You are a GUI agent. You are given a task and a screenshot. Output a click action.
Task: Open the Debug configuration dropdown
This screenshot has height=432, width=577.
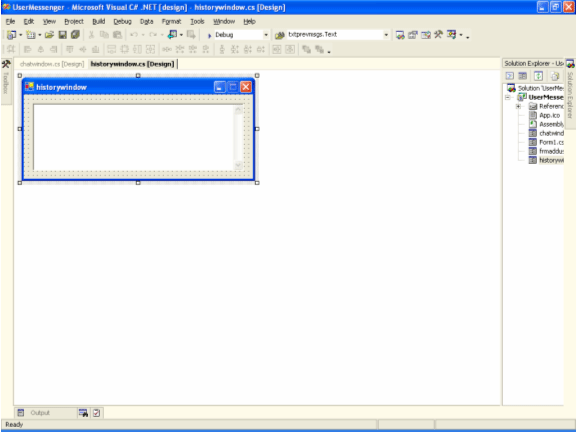pos(266,35)
